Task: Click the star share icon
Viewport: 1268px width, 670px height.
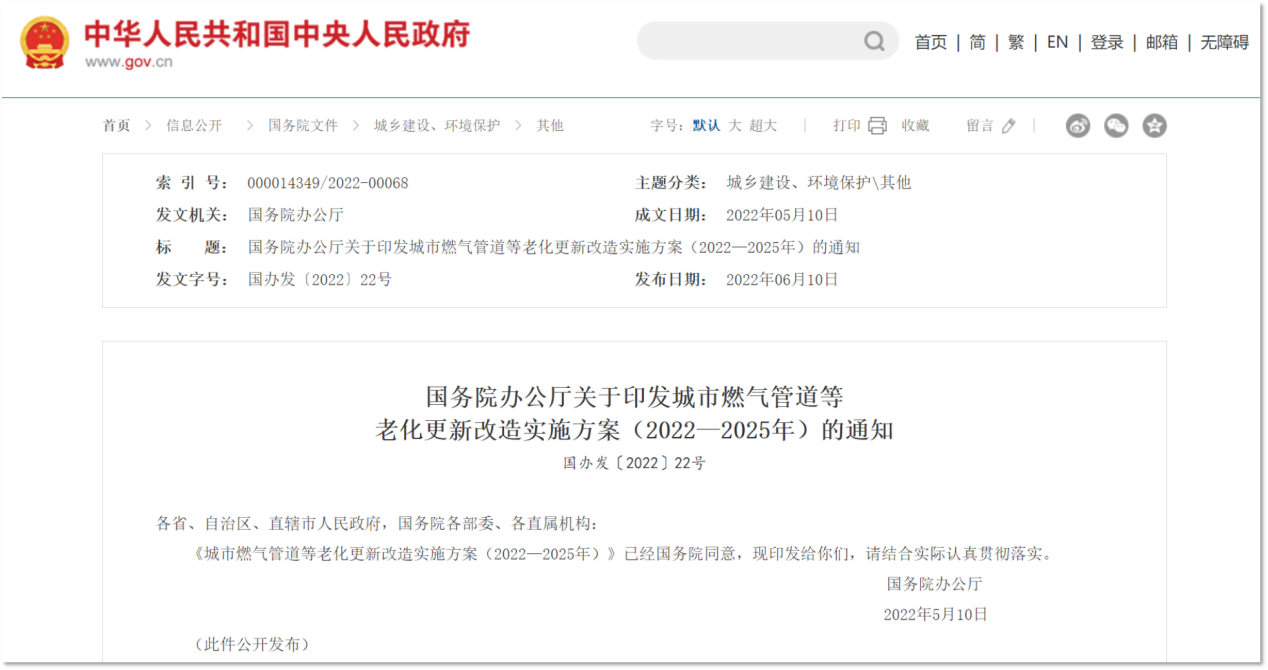Action: [1155, 125]
